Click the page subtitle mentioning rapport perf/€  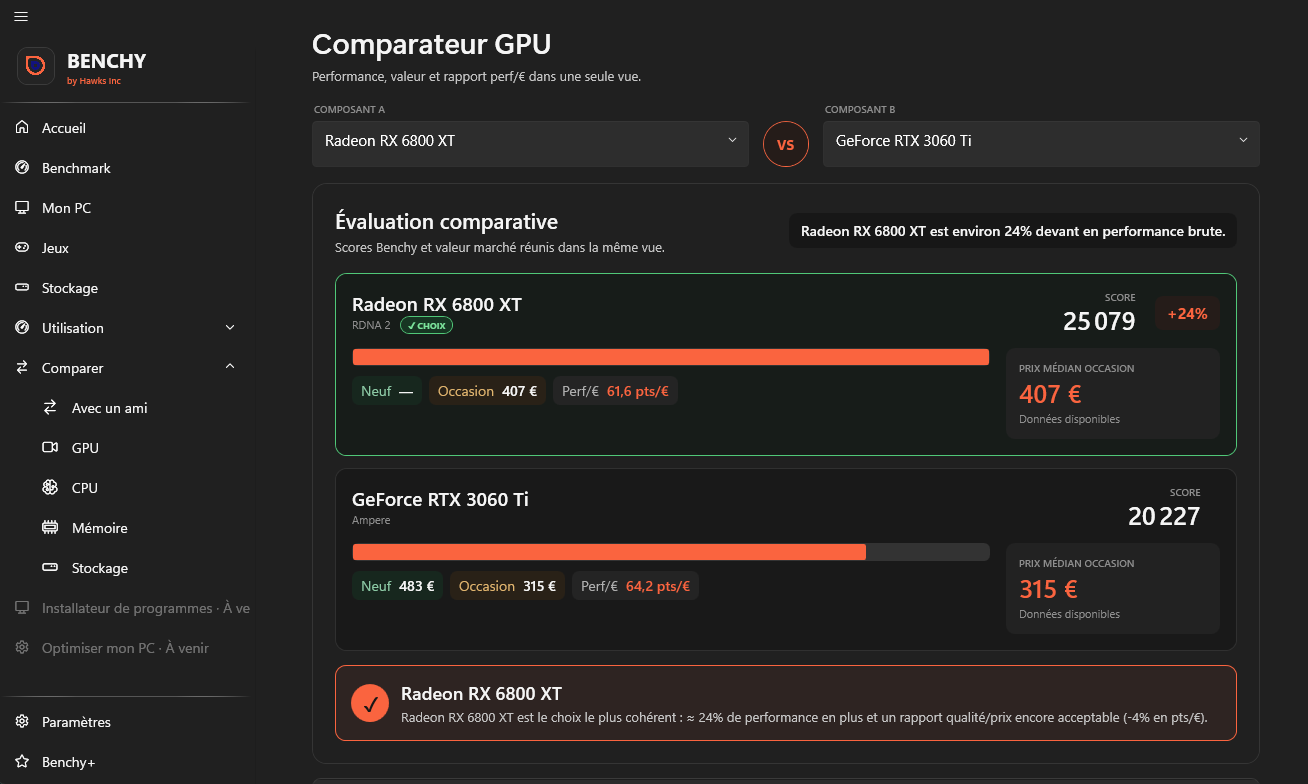(476, 76)
